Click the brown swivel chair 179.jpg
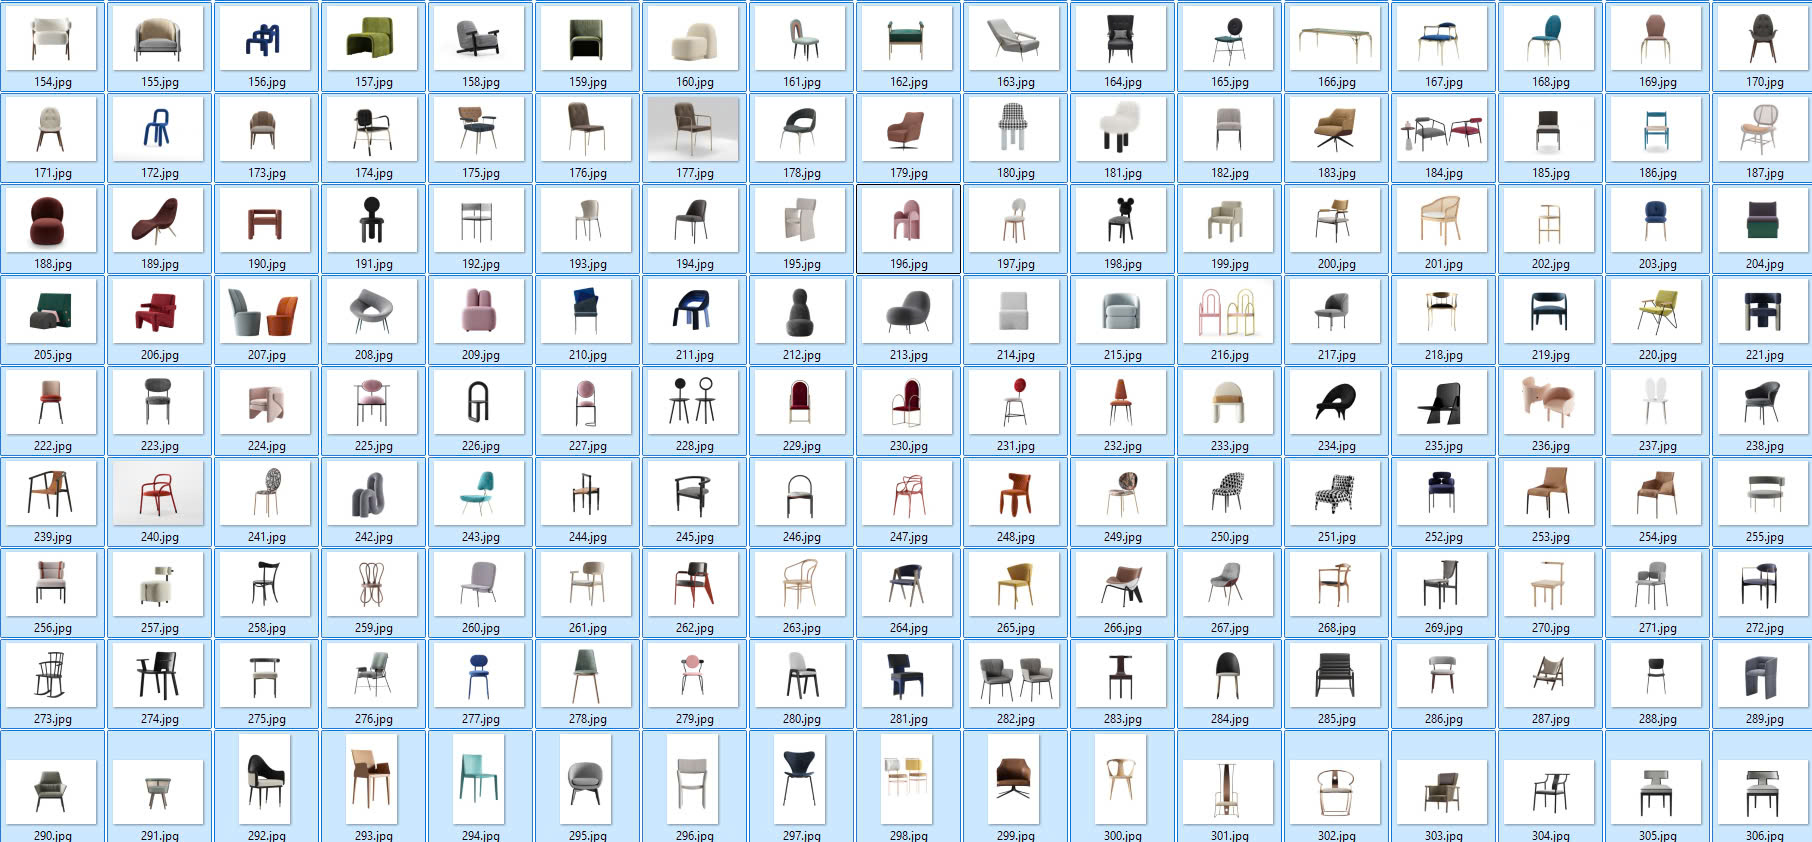Viewport: 1812px width, 842px height. (x=908, y=129)
